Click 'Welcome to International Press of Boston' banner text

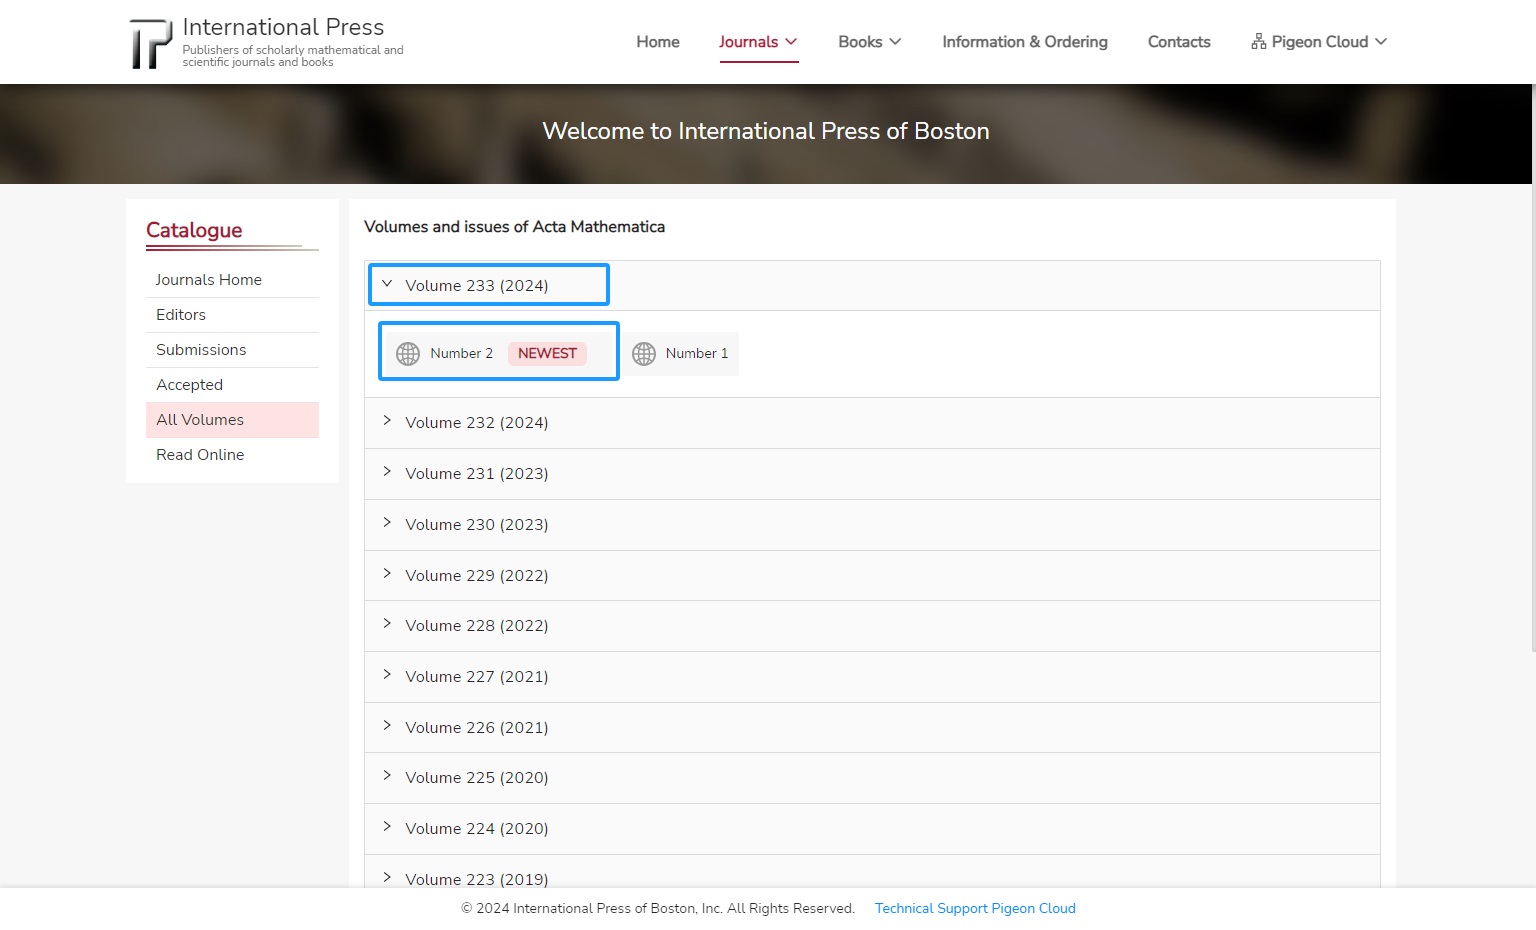[766, 131]
